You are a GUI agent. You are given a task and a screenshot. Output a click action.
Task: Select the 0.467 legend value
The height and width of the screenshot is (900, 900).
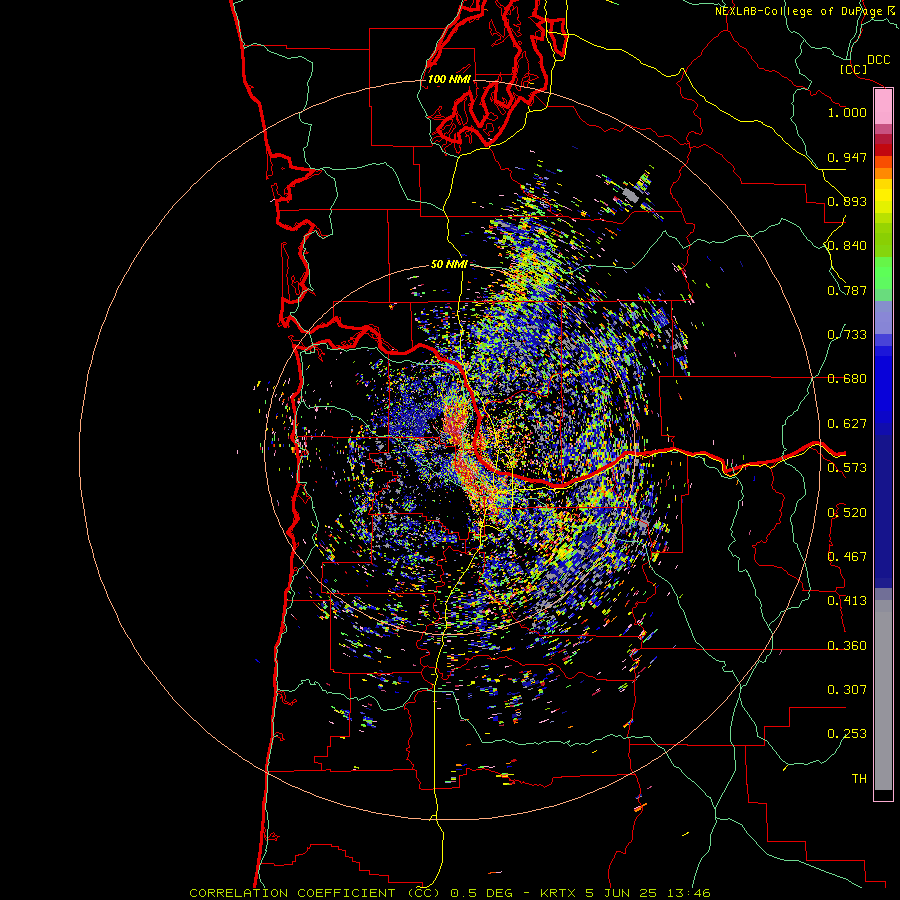pos(847,557)
